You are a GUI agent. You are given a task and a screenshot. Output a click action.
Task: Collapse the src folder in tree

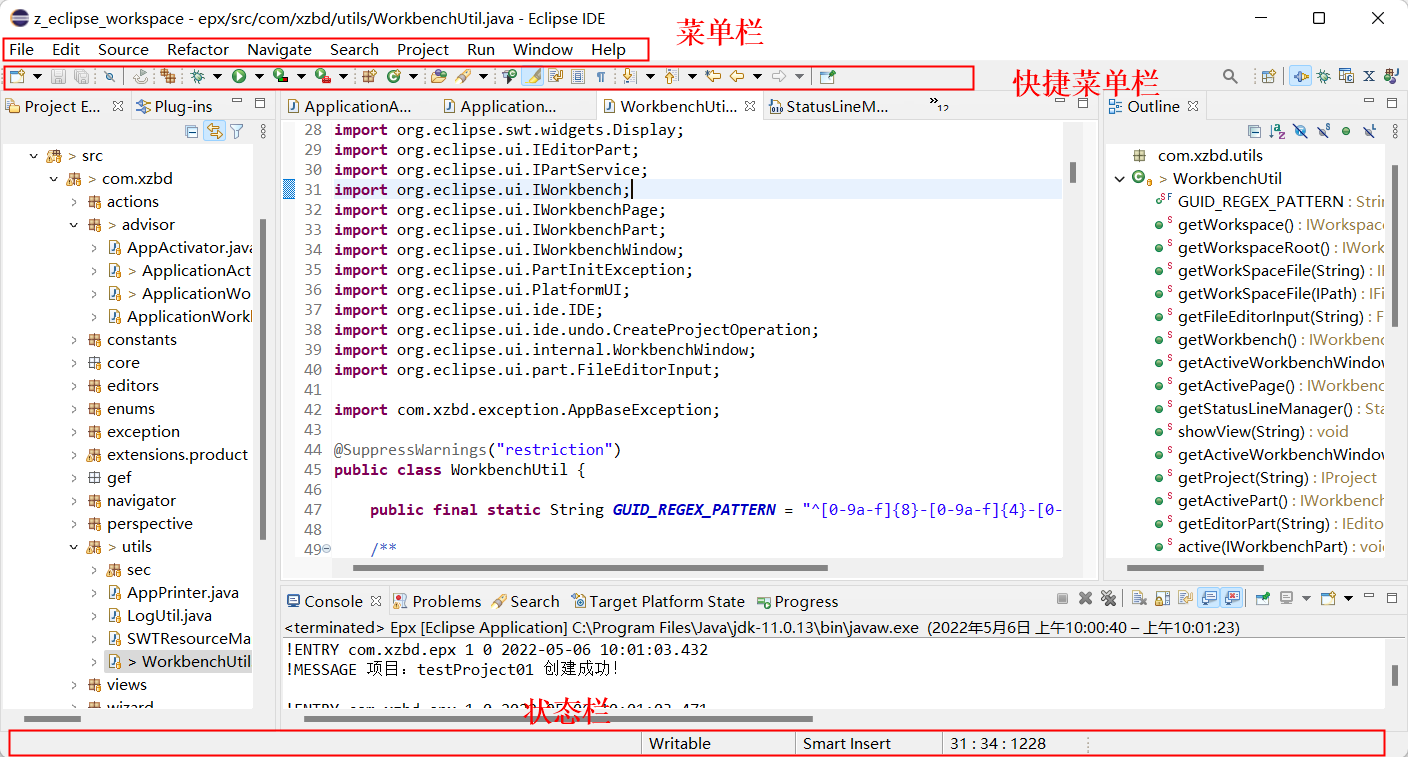[34, 156]
